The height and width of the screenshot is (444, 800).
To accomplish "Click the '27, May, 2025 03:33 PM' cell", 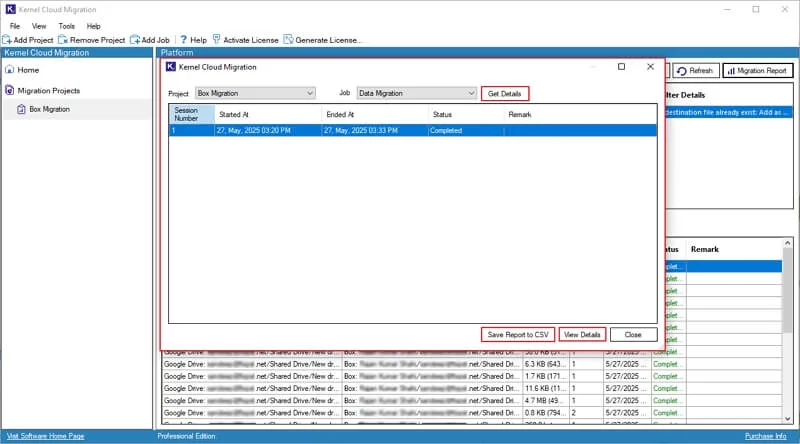I will click(x=375, y=131).
